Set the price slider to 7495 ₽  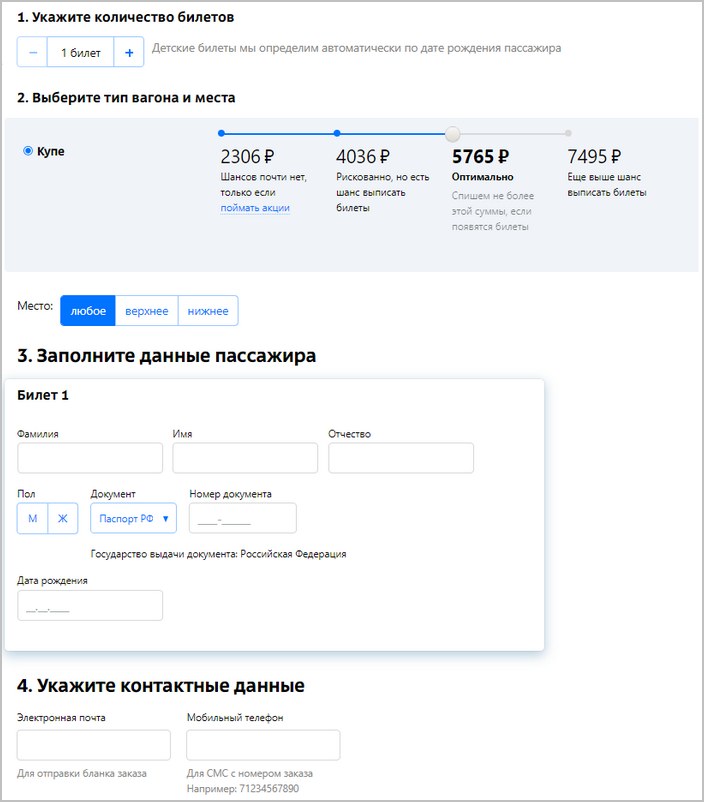pos(568,132)
